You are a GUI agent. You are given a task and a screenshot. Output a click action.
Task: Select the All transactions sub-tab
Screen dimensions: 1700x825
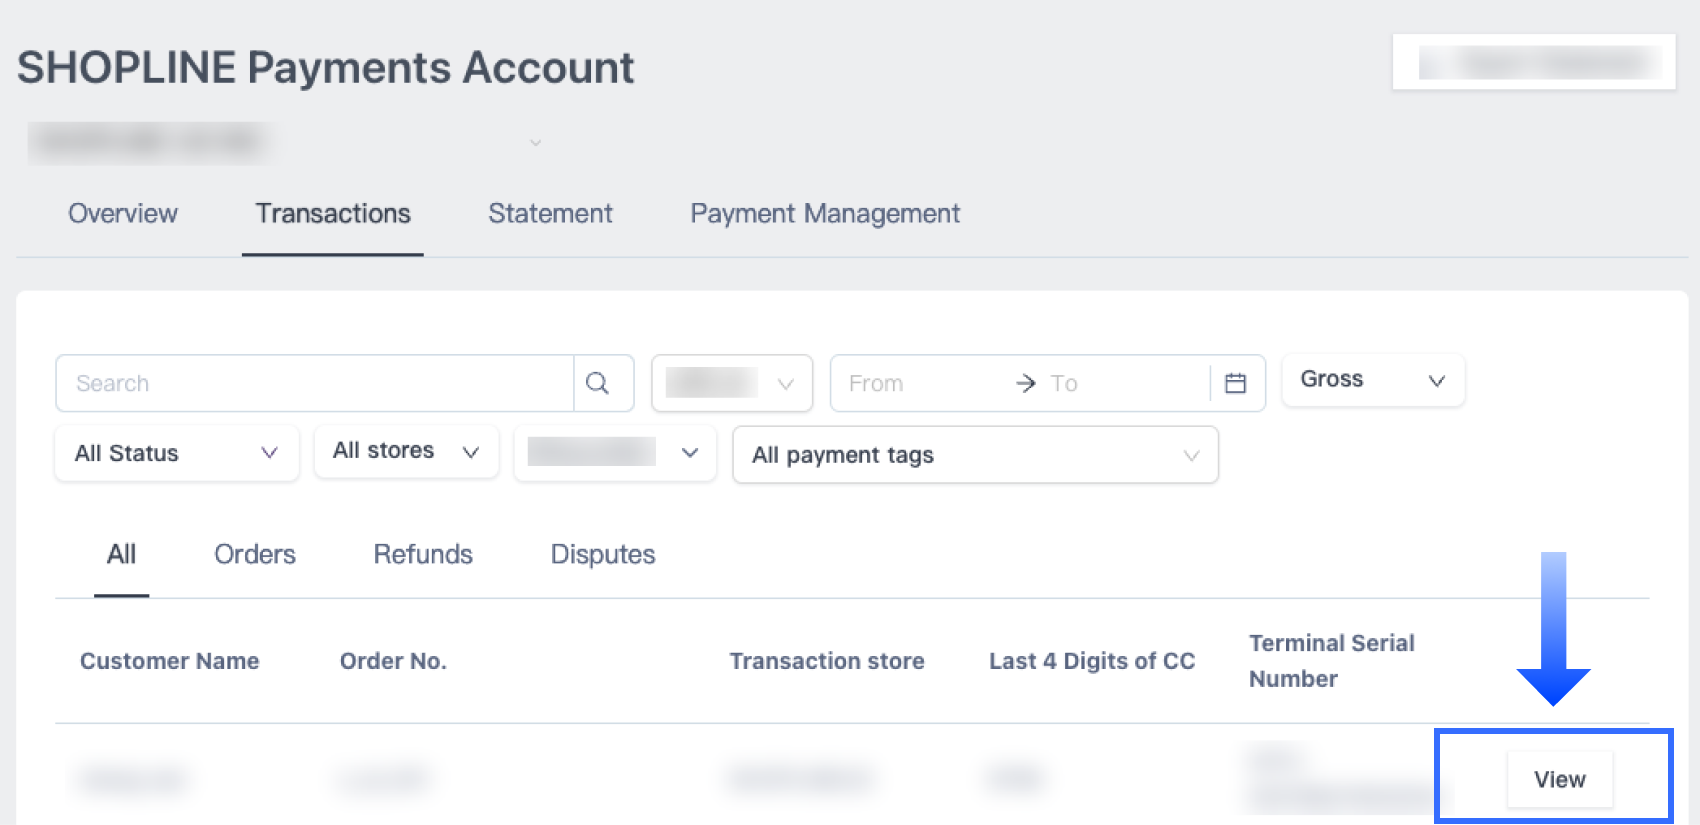(x=121, y=554)
